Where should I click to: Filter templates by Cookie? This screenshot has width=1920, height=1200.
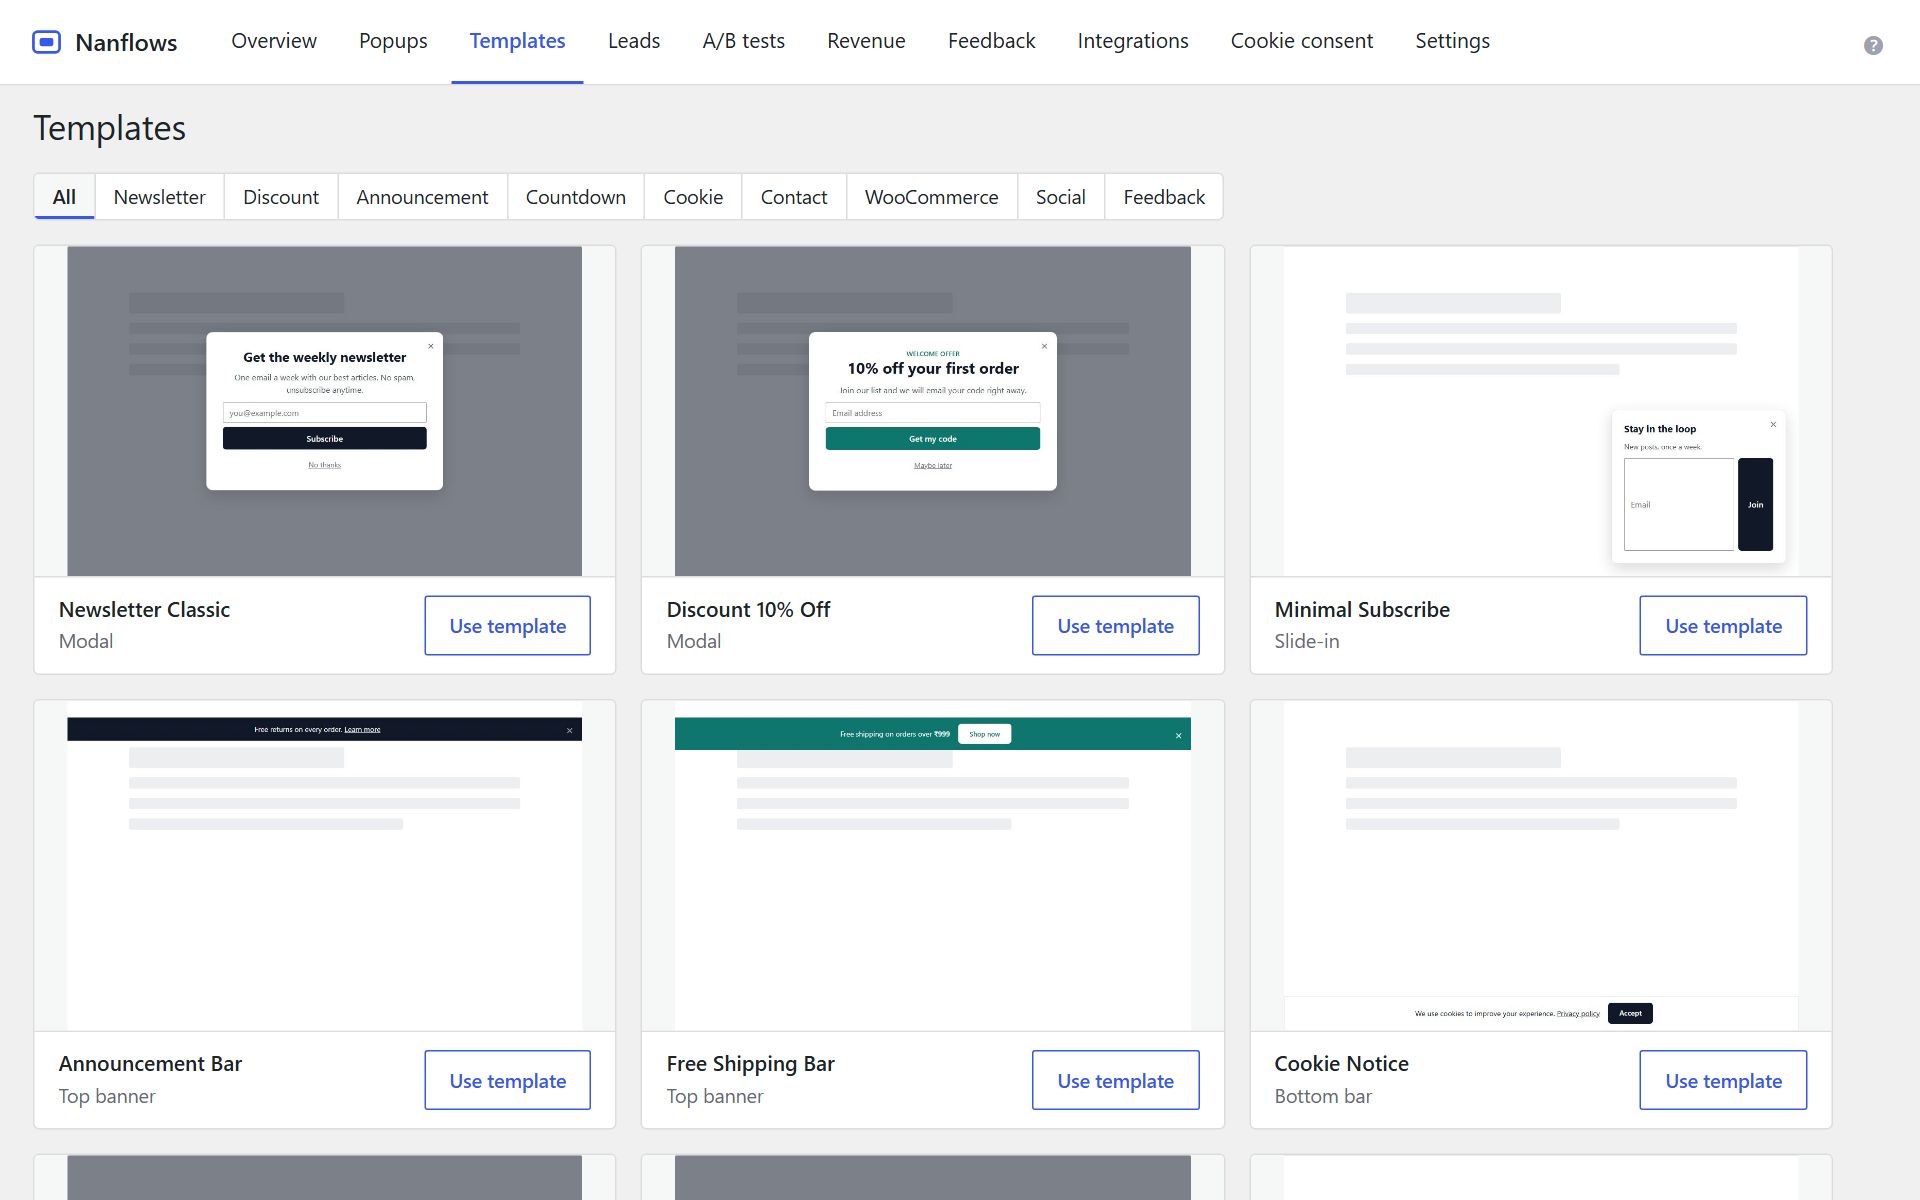click(693, 197)
